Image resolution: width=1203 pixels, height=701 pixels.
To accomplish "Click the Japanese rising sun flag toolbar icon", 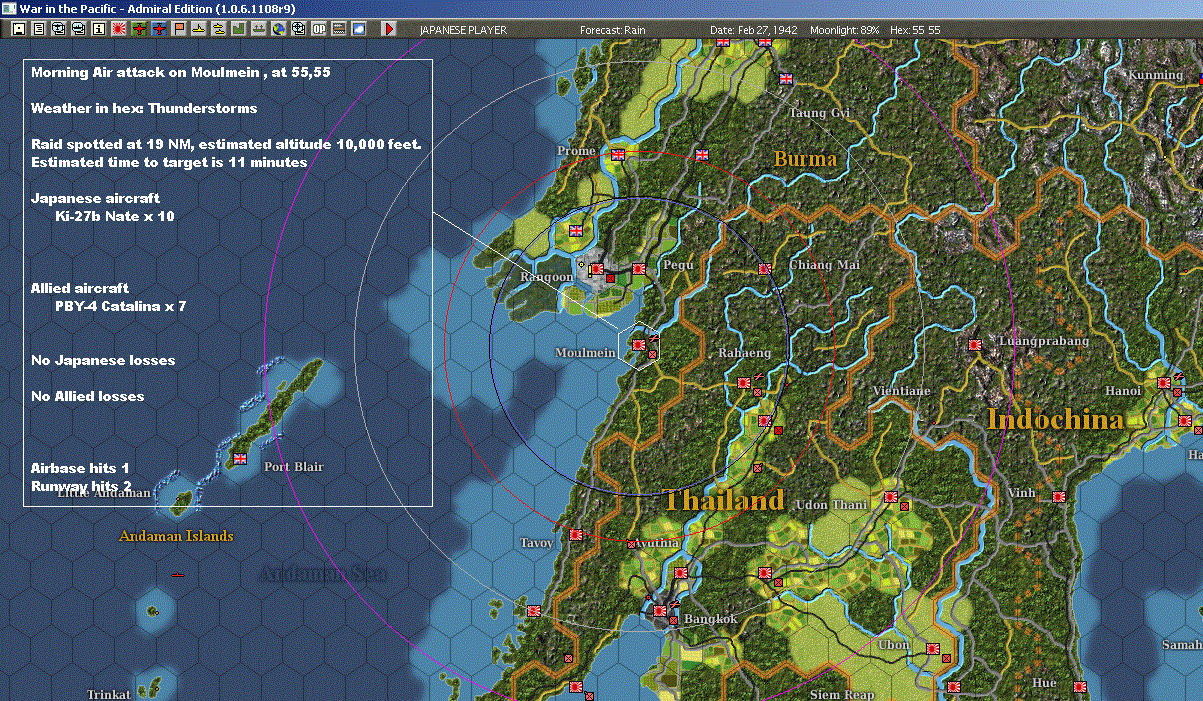I will 118,29.
